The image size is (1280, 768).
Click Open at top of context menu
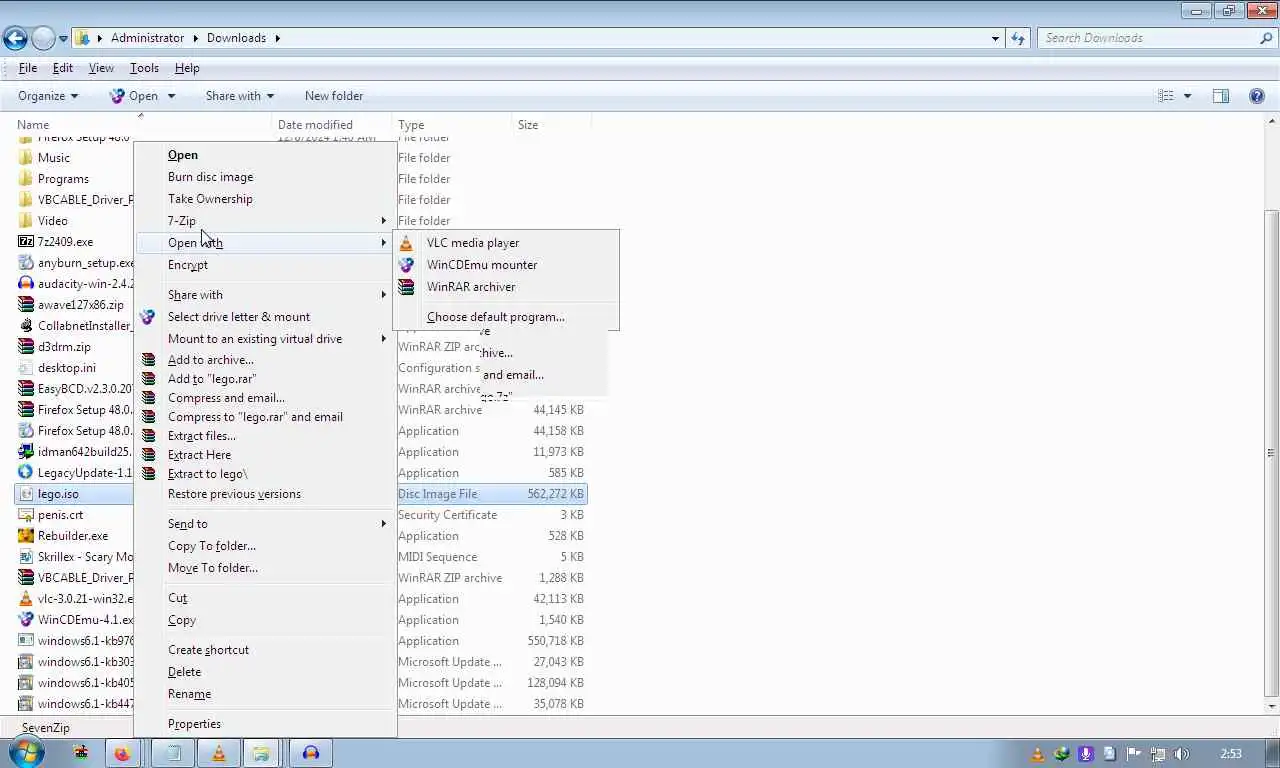[x=183, y=155]
